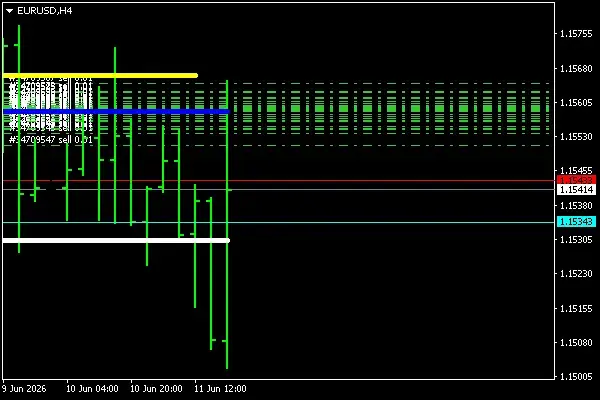Click the 1.15005 price axis label
Image resolution: width=600 pixels, height=400 pixels.
[x=576, y=377]
